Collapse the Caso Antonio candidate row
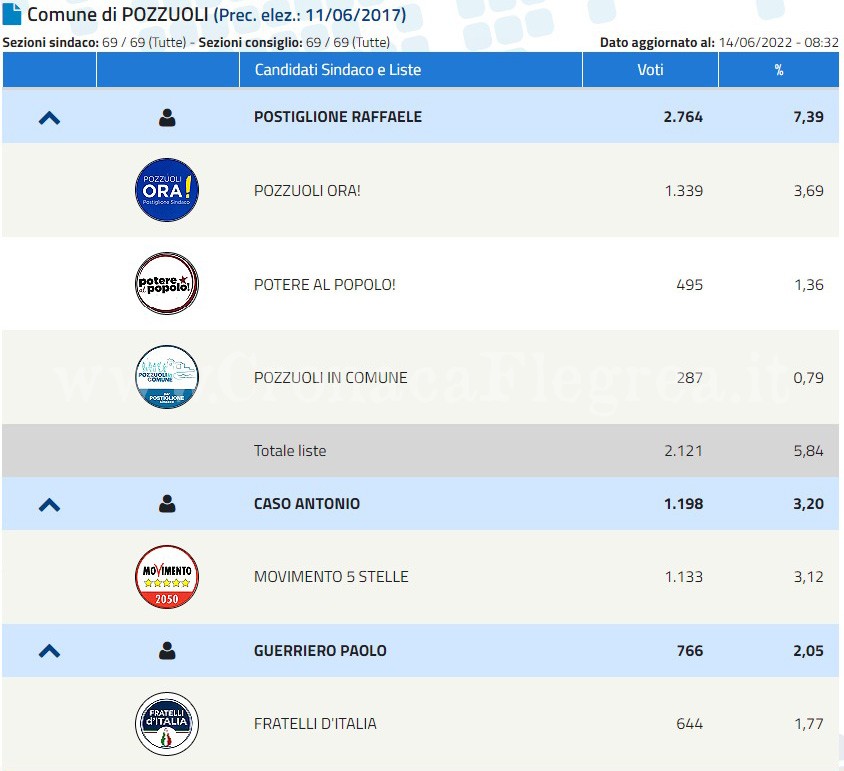The height and width of the screenshot is (771, 844). tap(49, 504)
